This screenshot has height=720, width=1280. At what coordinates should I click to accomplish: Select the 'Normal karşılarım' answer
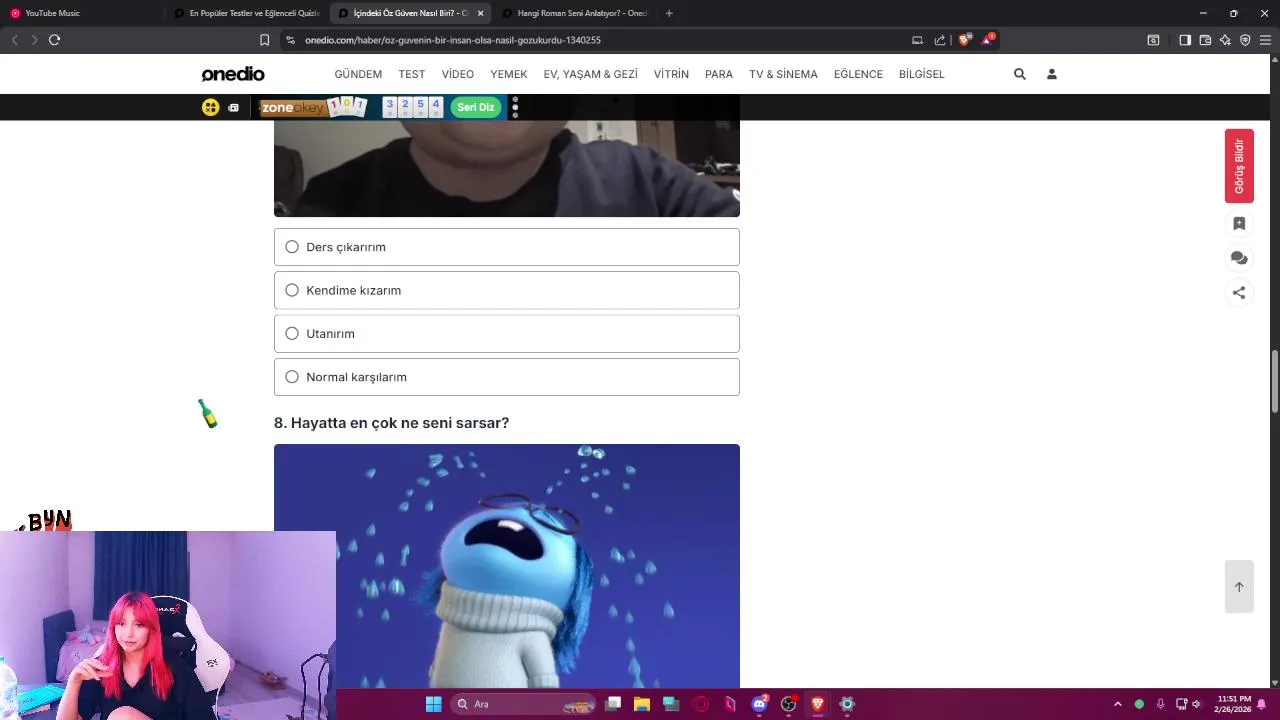pyautogui.click(x=507, y=377)
